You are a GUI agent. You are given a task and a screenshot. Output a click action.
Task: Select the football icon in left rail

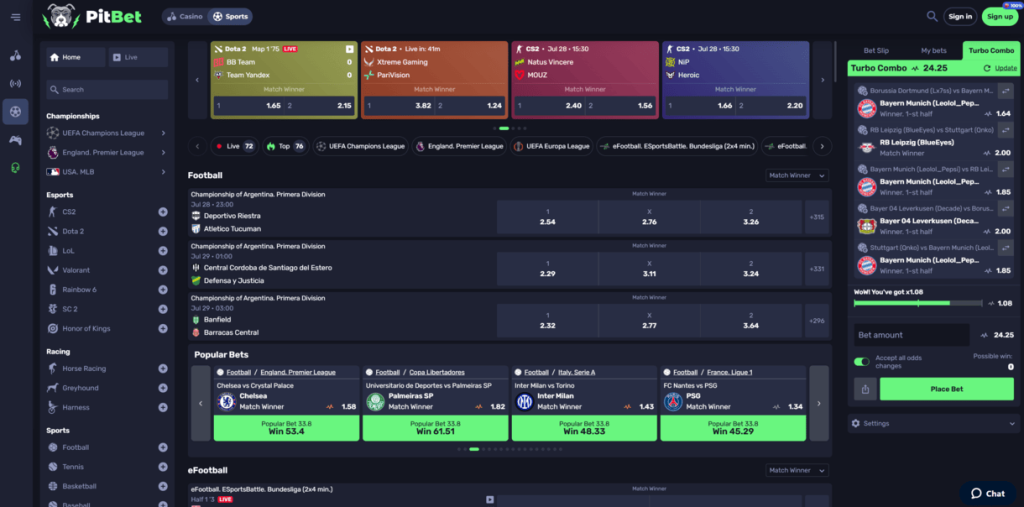click(x=16, y=112)
